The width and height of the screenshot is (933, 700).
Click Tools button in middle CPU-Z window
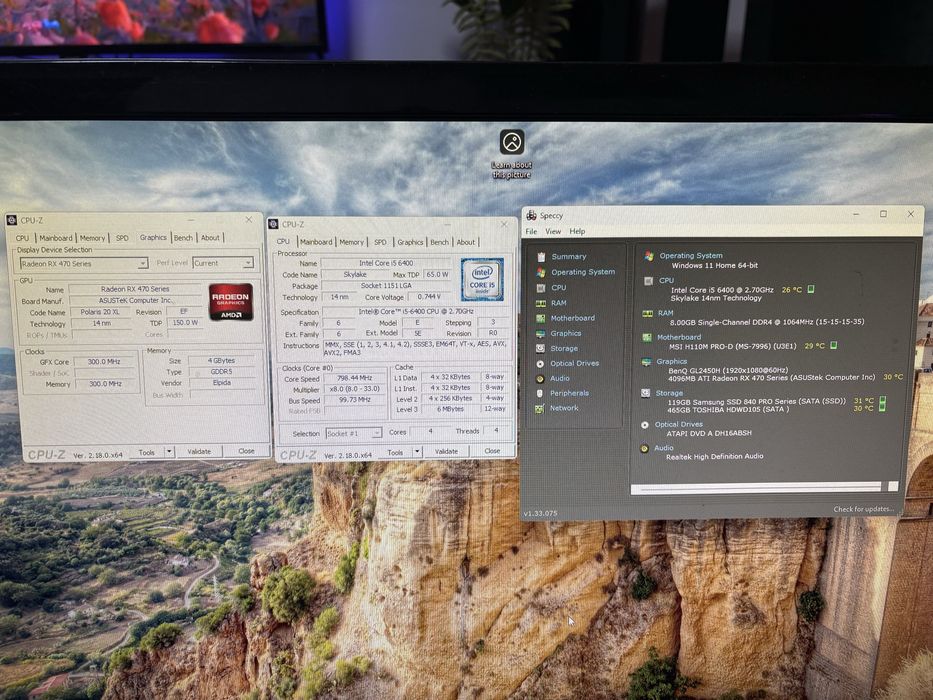[x=395, y=452]
